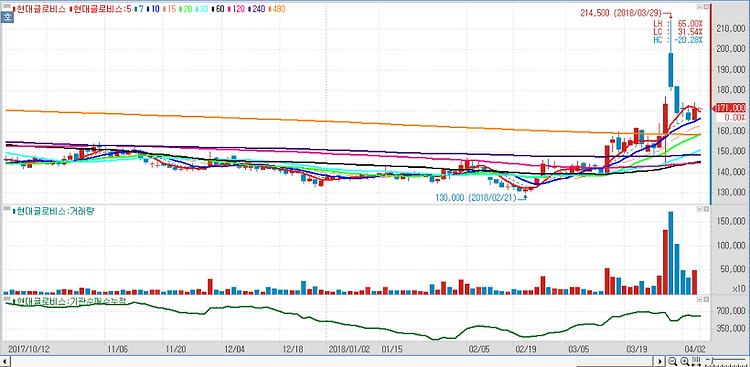The width and height of the screenshot is (750, 367).
Task: Click scrollbar left arrow button
Action: point(4,361)
